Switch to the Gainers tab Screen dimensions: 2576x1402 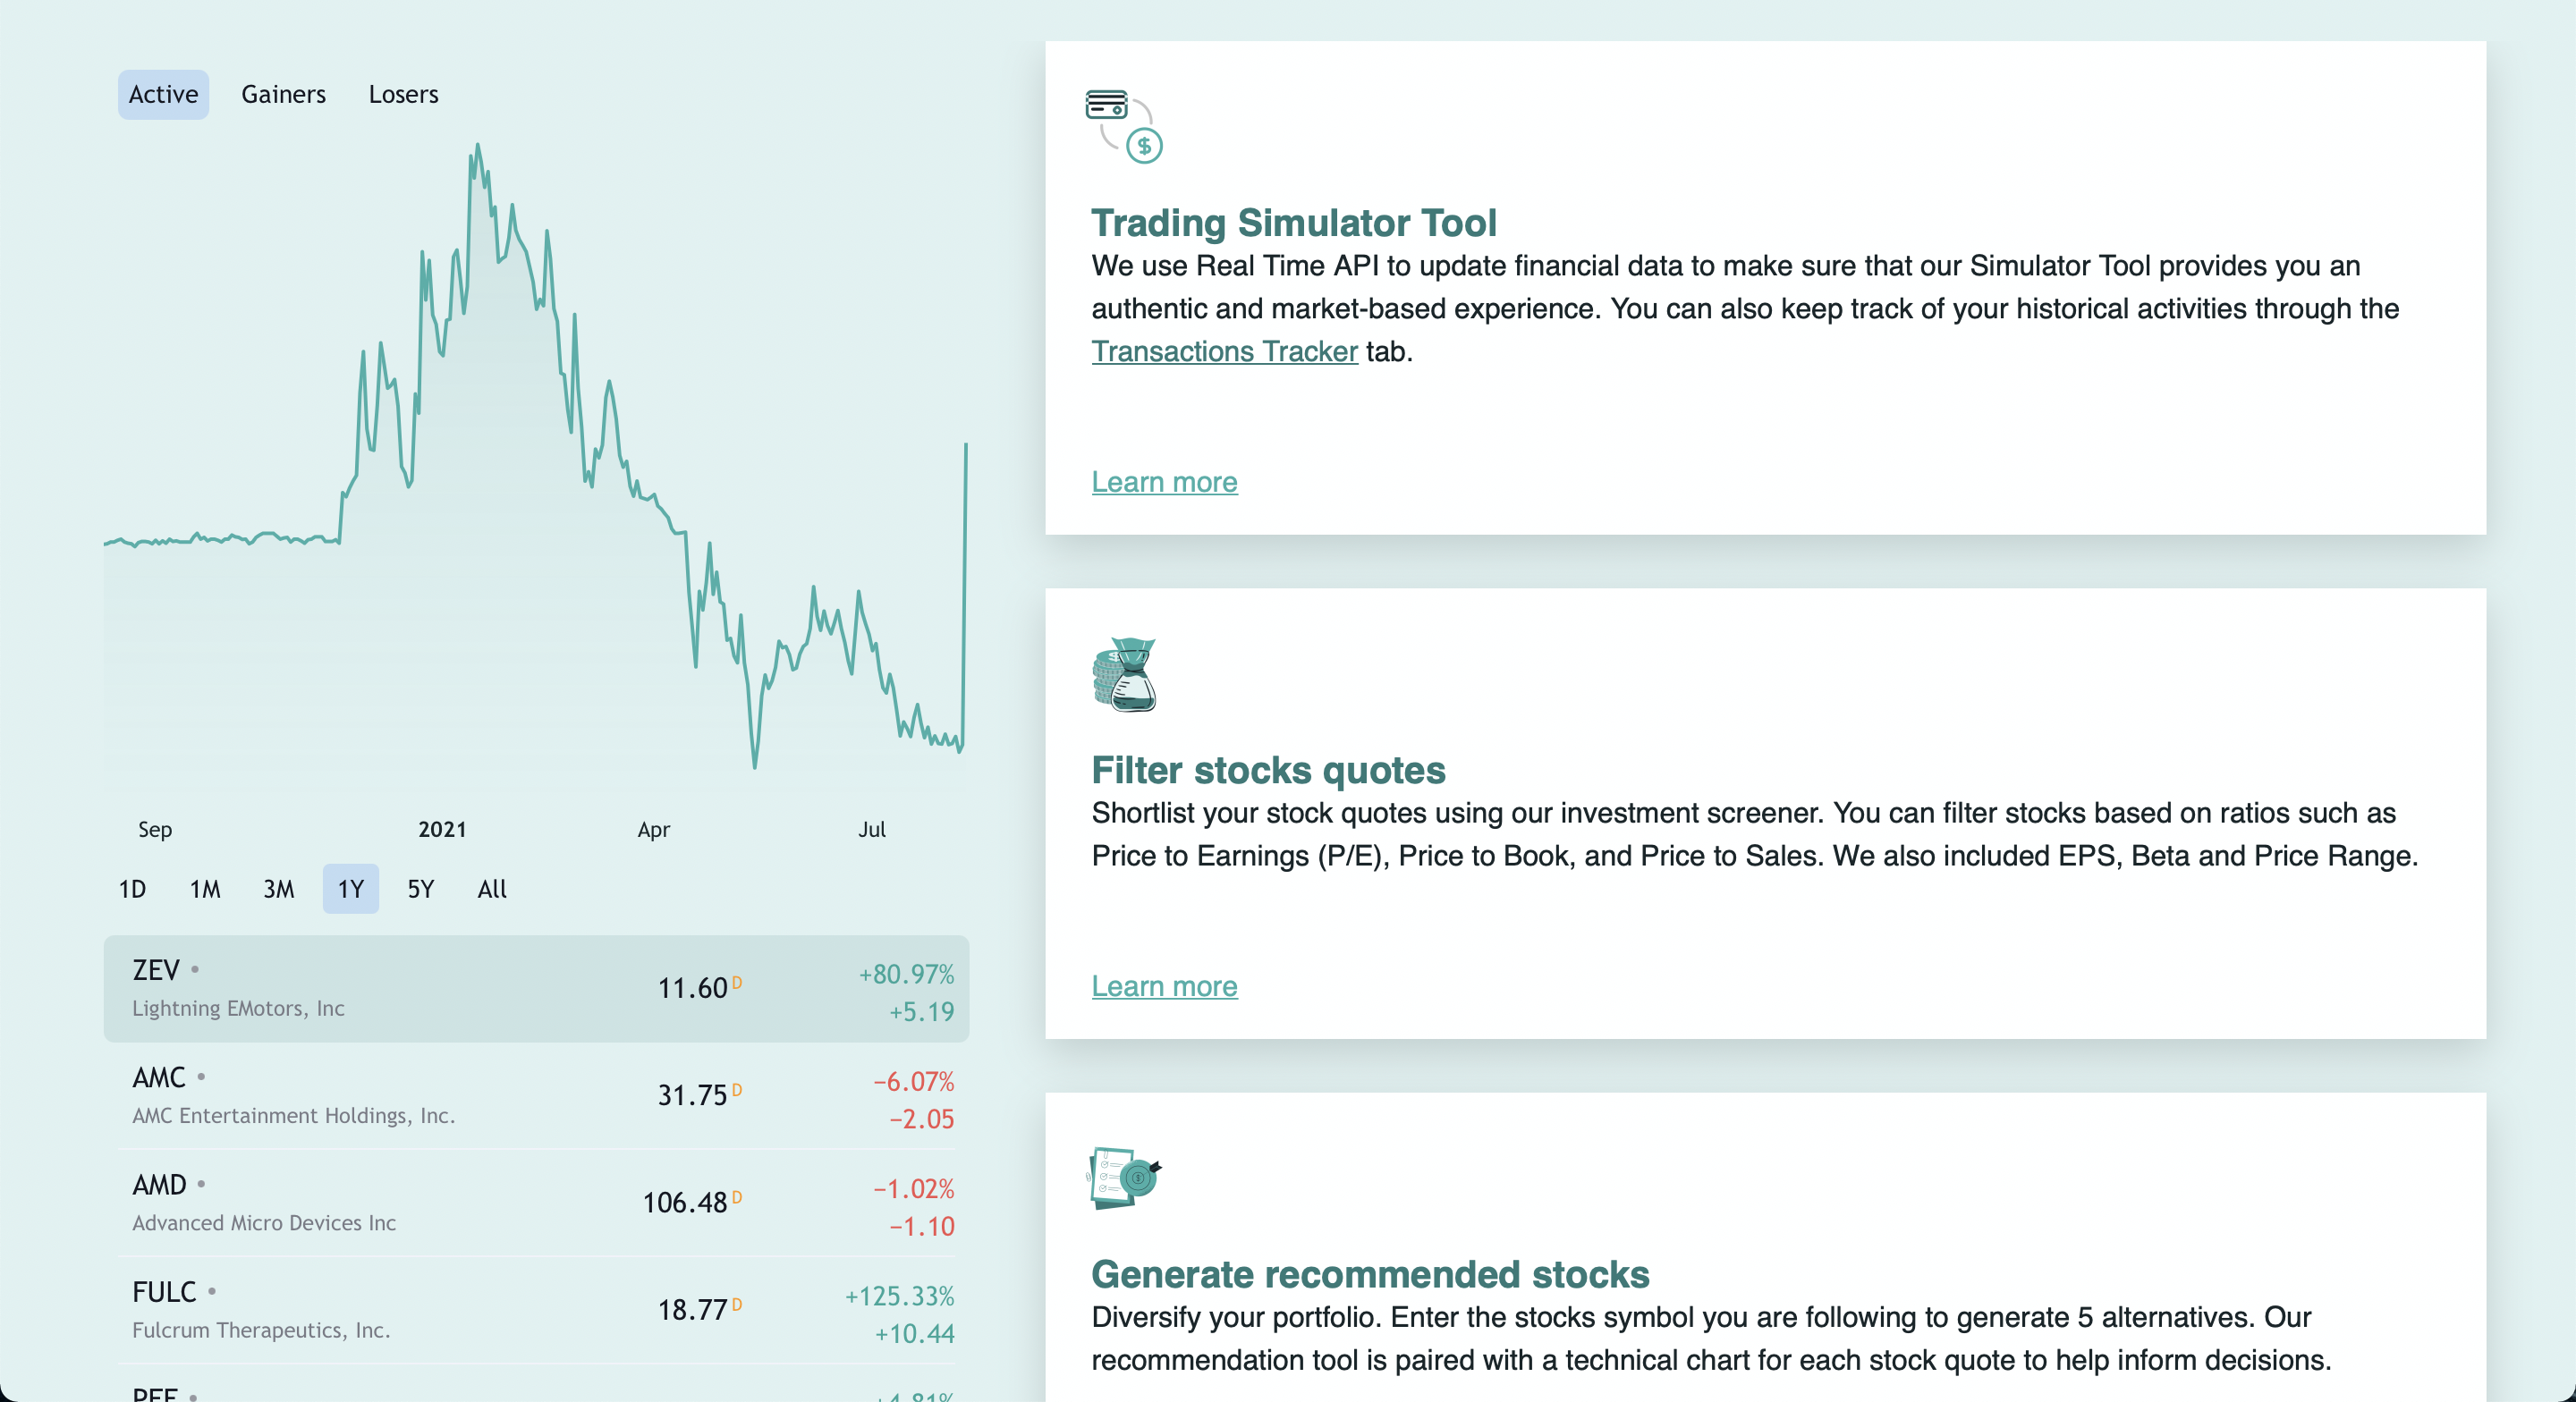283,94
